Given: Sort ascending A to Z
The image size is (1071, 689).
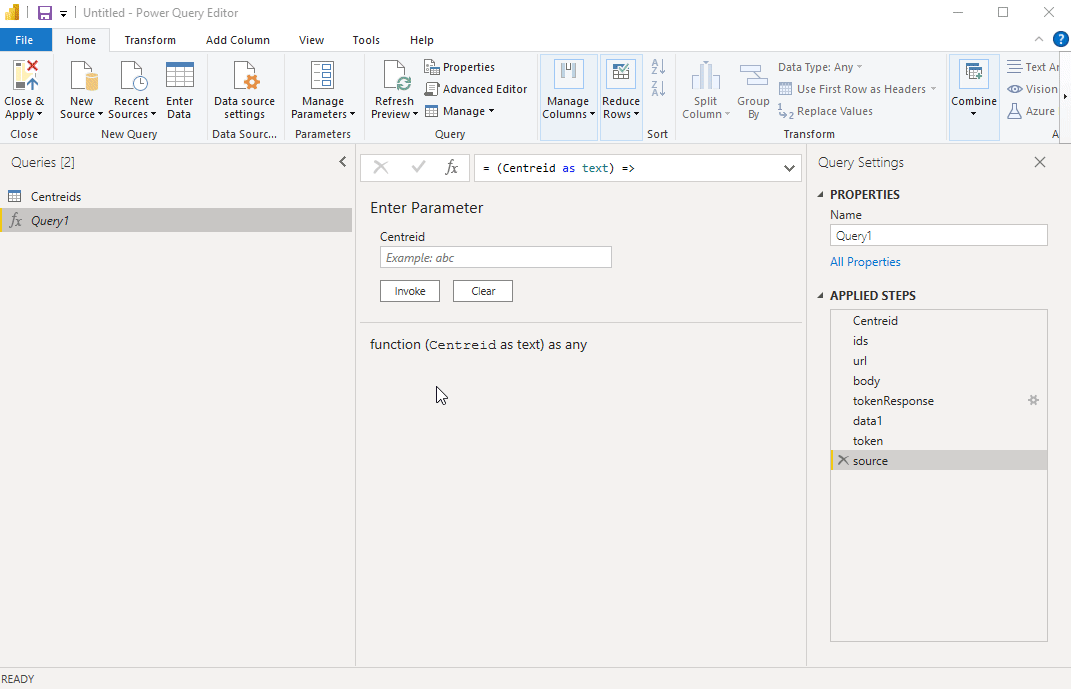Looking at the screenshot, I should [658, 67].
